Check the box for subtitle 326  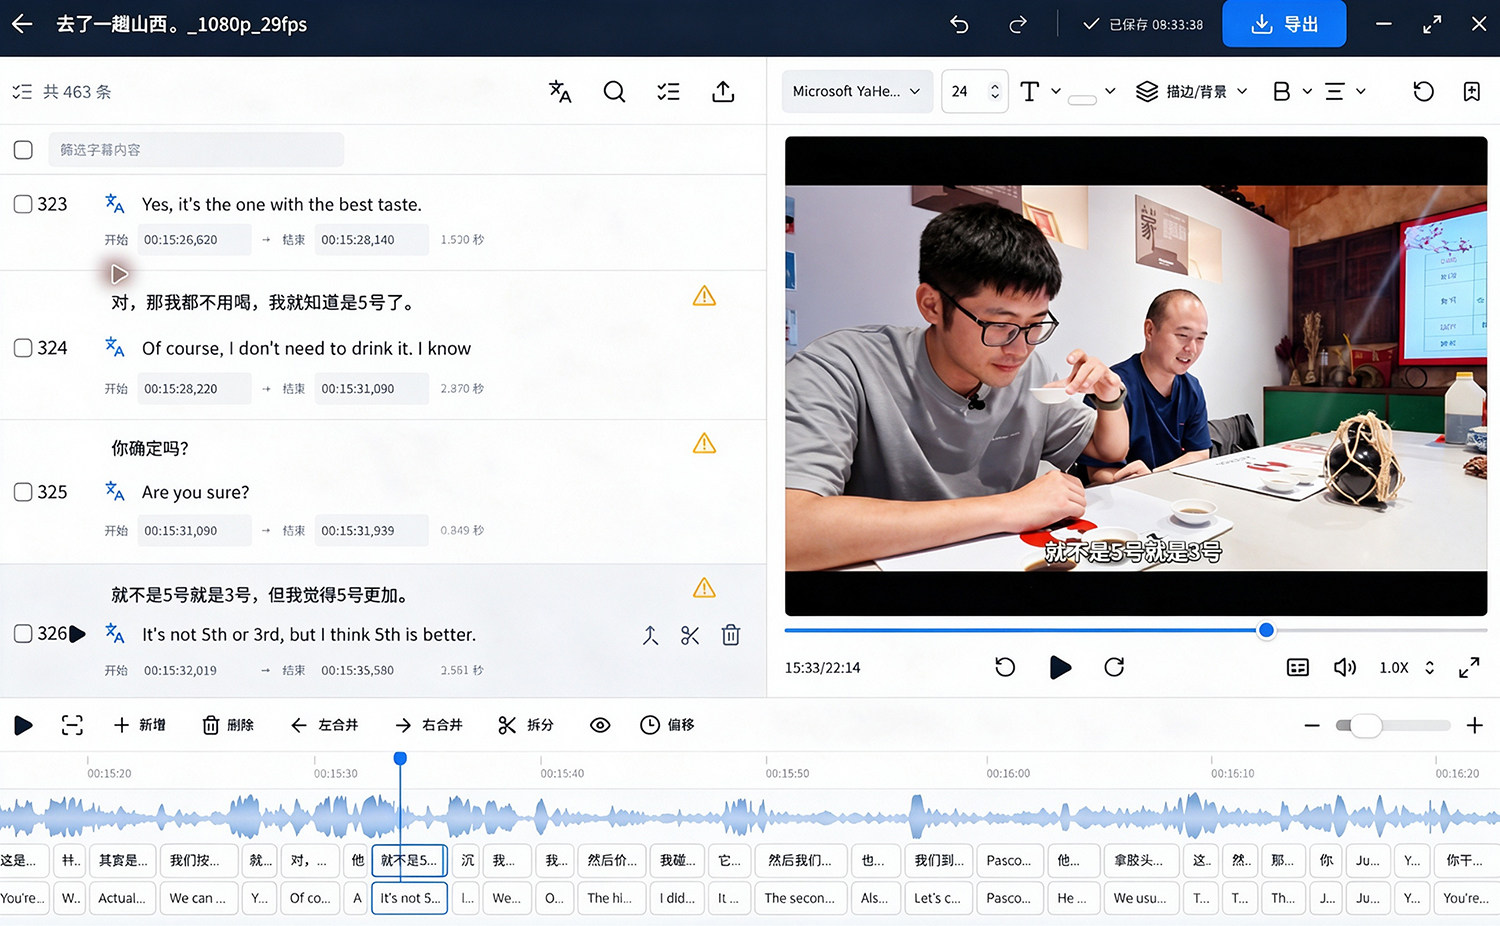point(23,633)
